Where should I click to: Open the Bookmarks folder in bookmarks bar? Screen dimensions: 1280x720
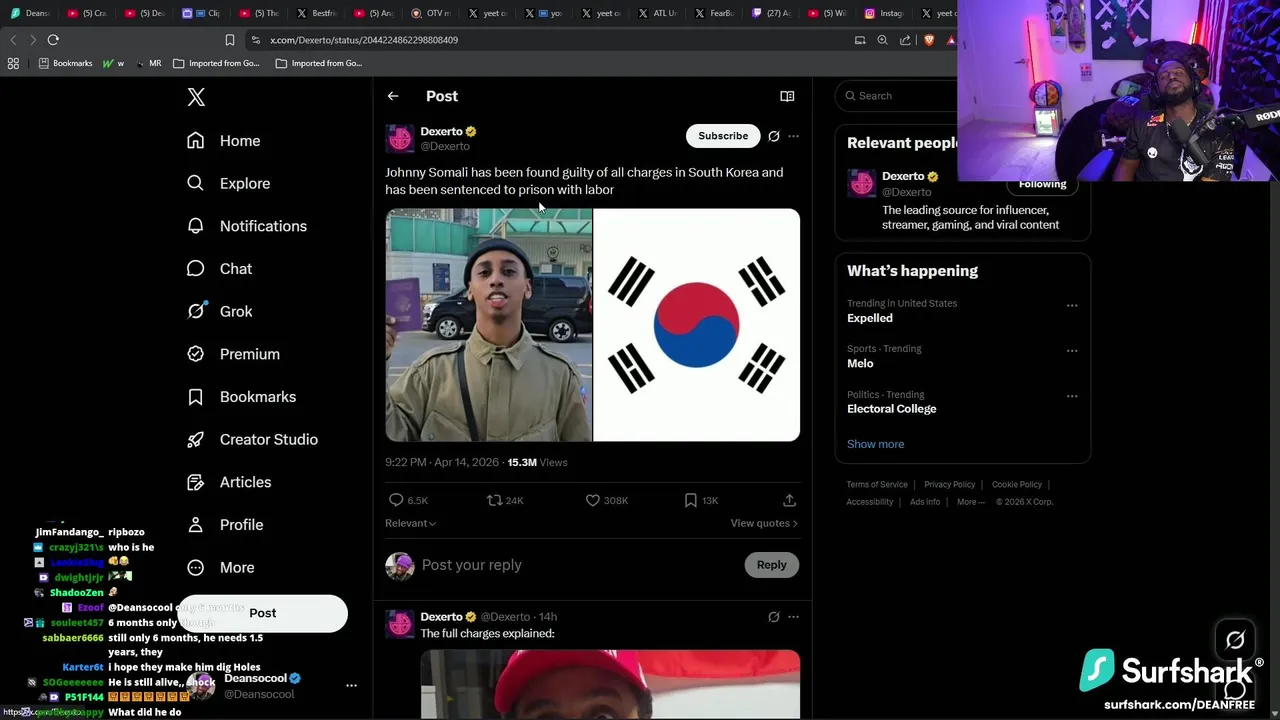pyautogui.click(x=65, y=63)
